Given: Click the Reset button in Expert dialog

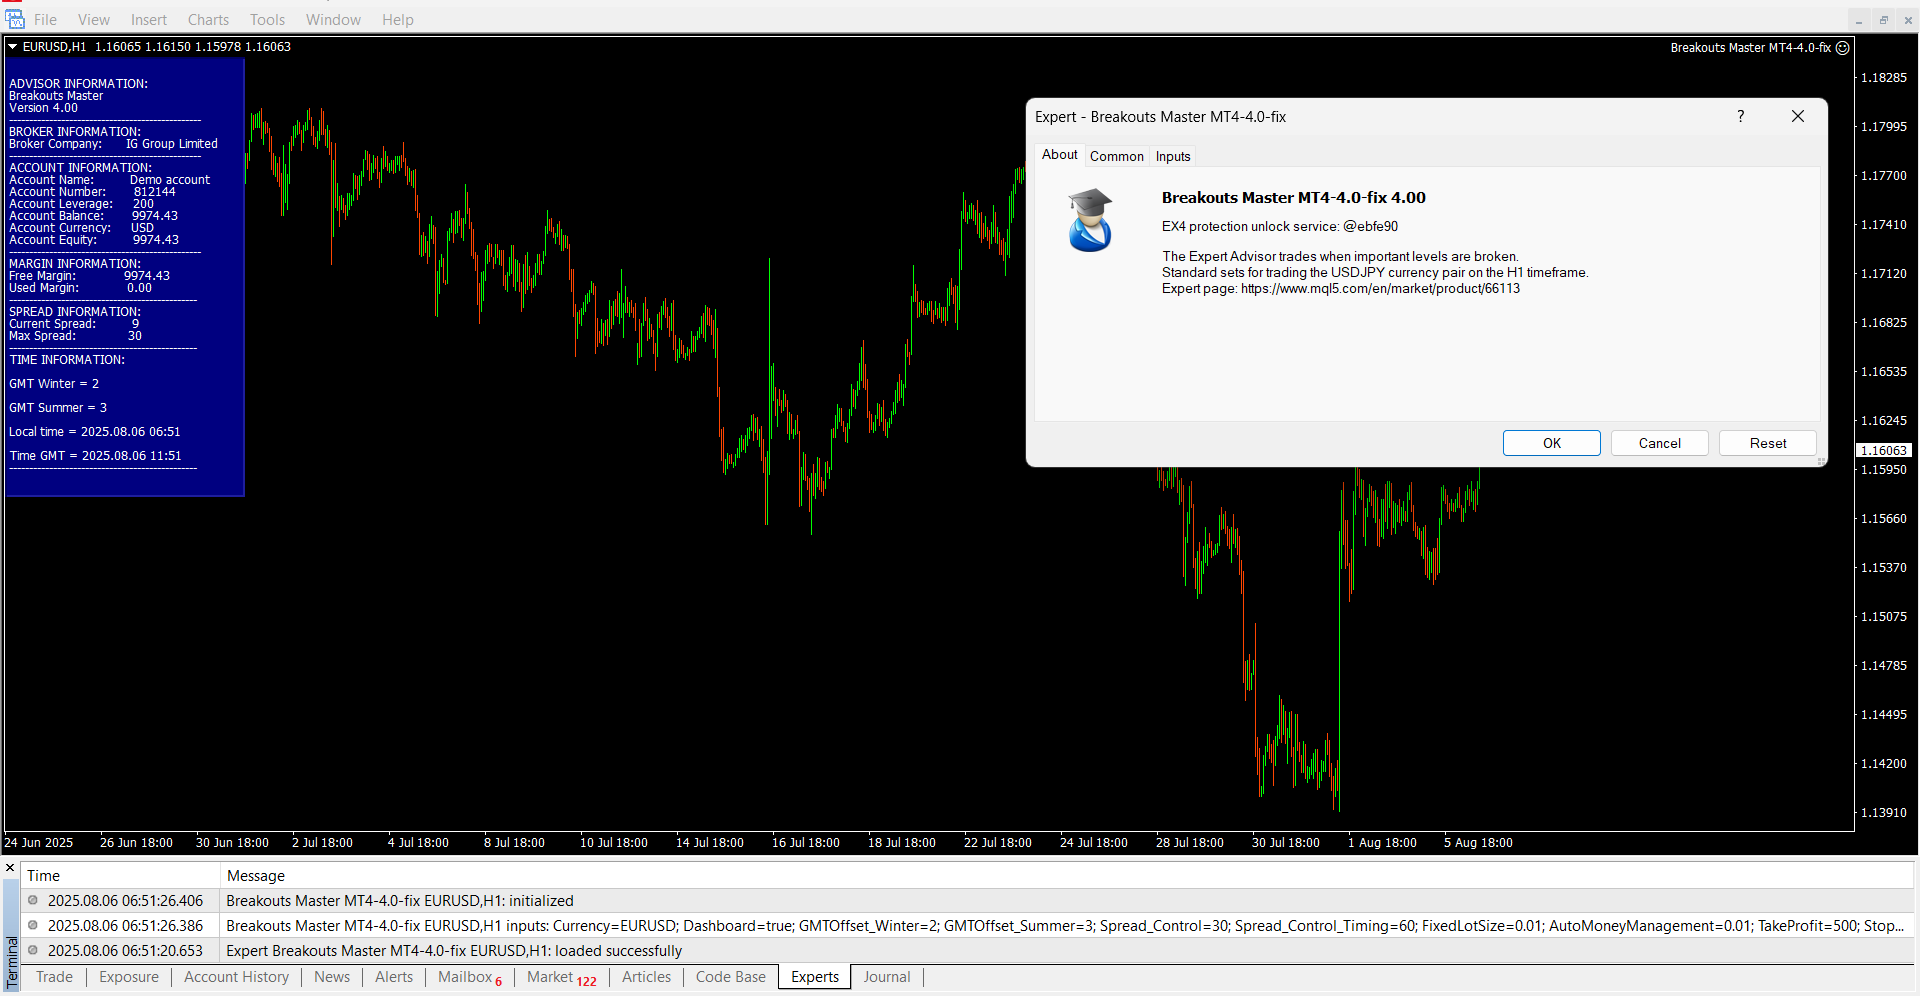Looking at the screenshot, I should pyautogui.click(x=1767, y=443).
